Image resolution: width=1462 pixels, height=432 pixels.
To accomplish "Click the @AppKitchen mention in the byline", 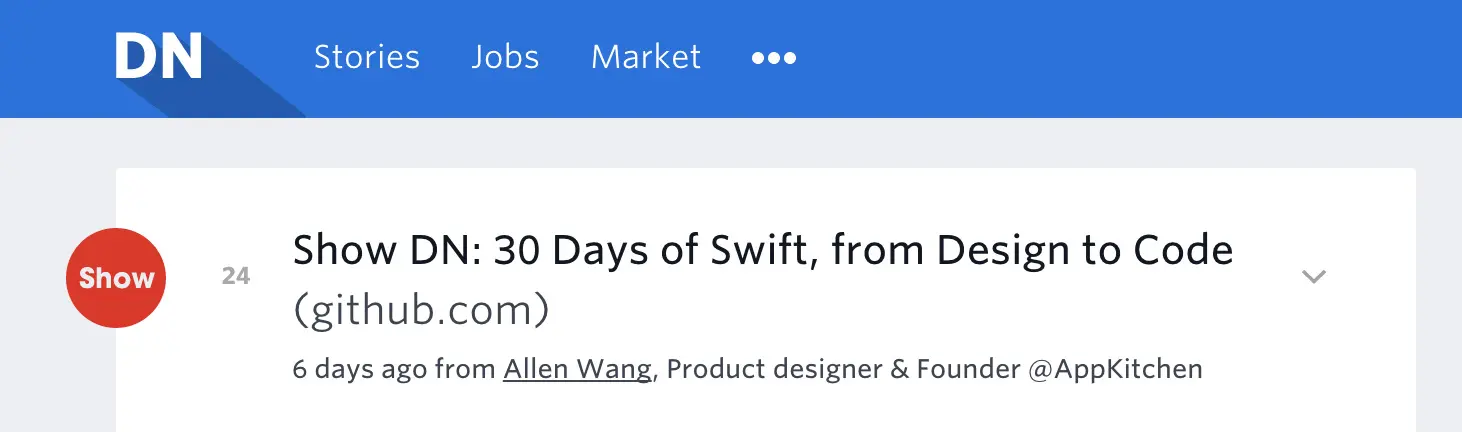I will [1115, 369].
